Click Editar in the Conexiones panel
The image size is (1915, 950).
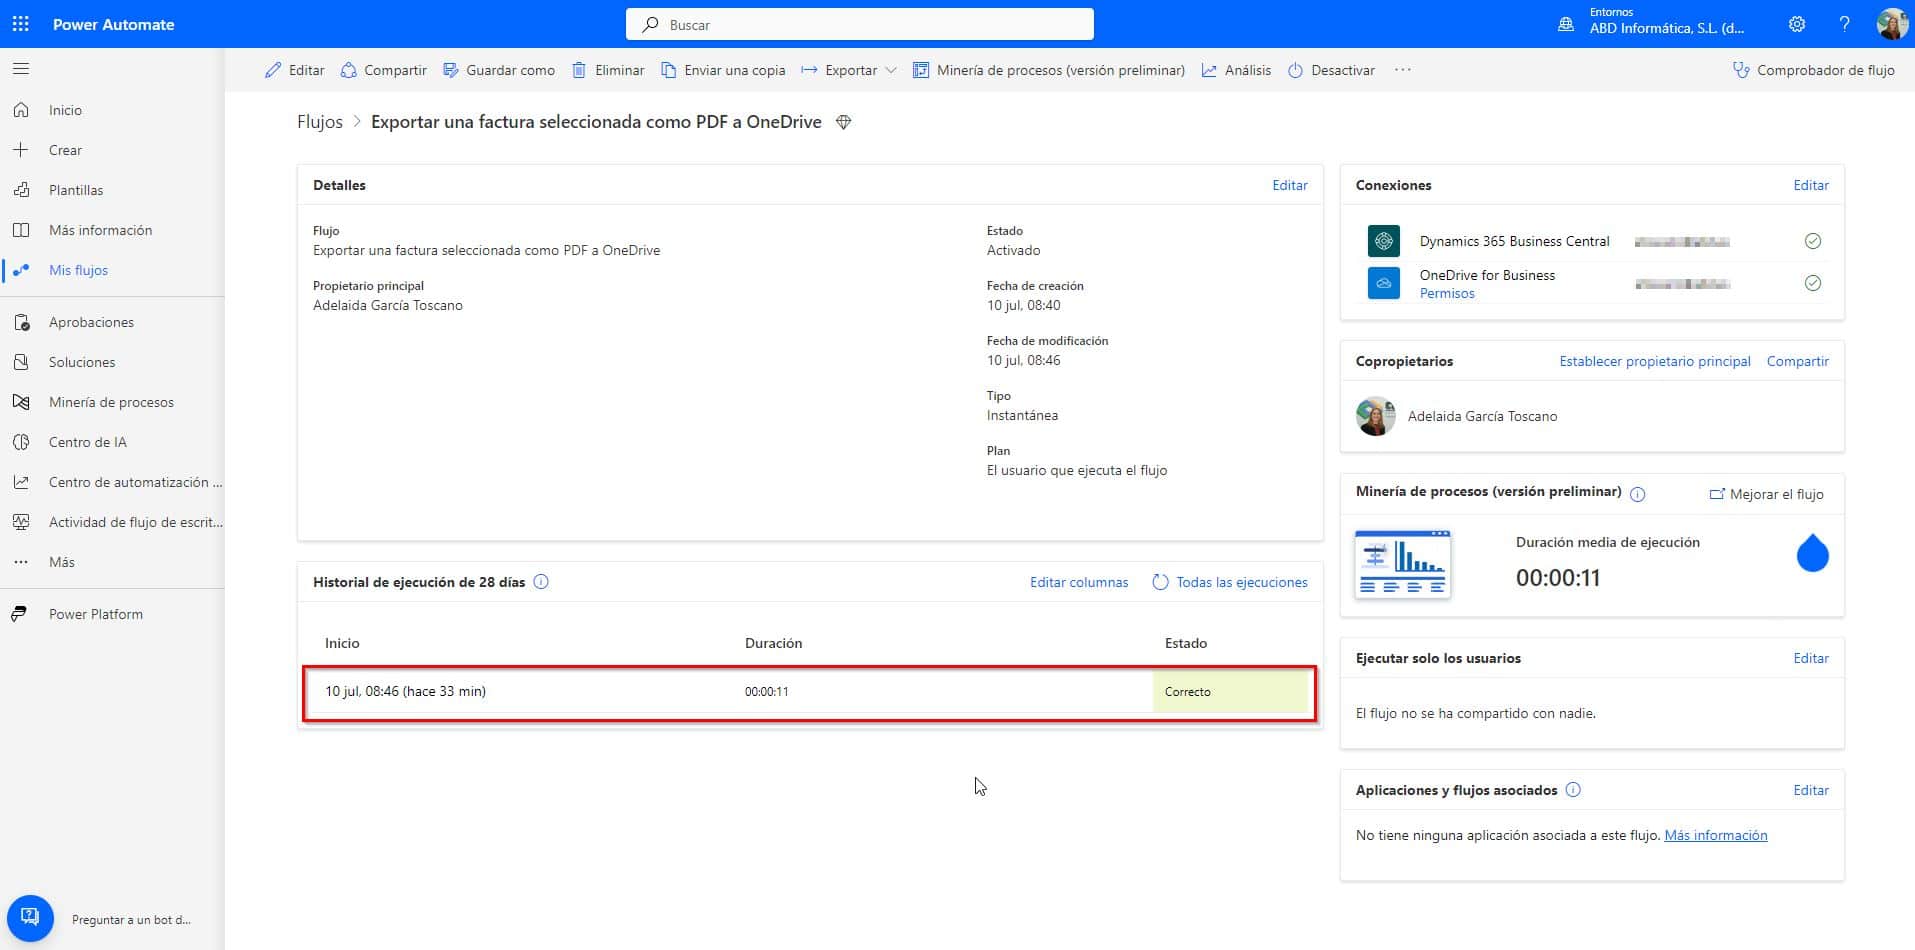pos(1811,185)
